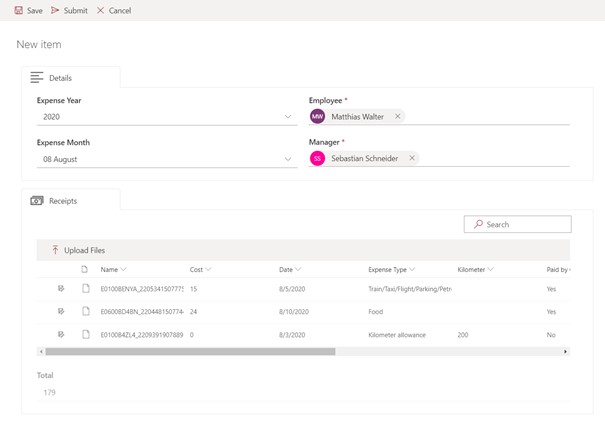
Task: Click the Manager people picker field
Action: click(x=439, y=158)
